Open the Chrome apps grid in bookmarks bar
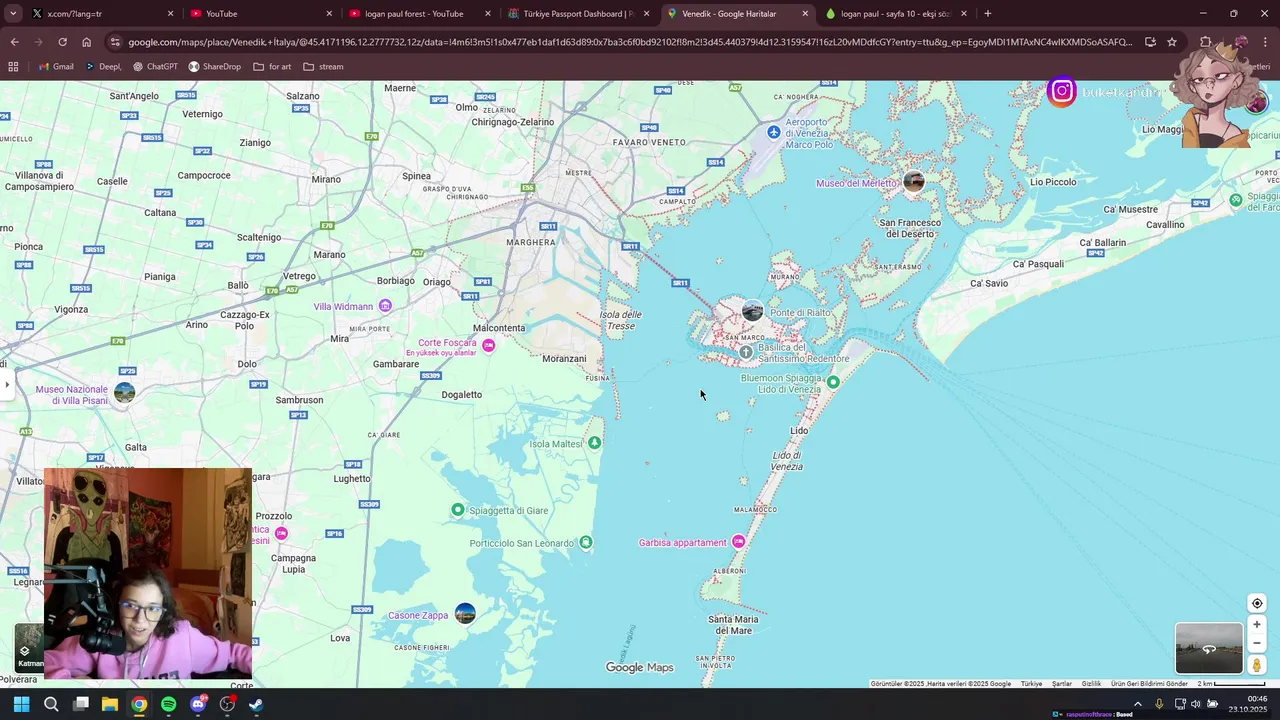This screenshot has width=1280, height=720. click(x=13, y=66)
